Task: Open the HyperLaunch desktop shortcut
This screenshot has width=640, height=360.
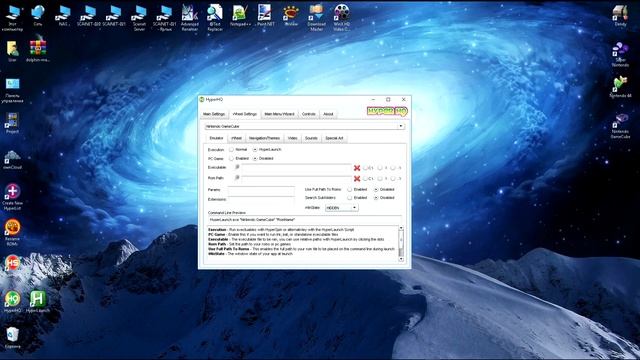Action: point(38,302)
